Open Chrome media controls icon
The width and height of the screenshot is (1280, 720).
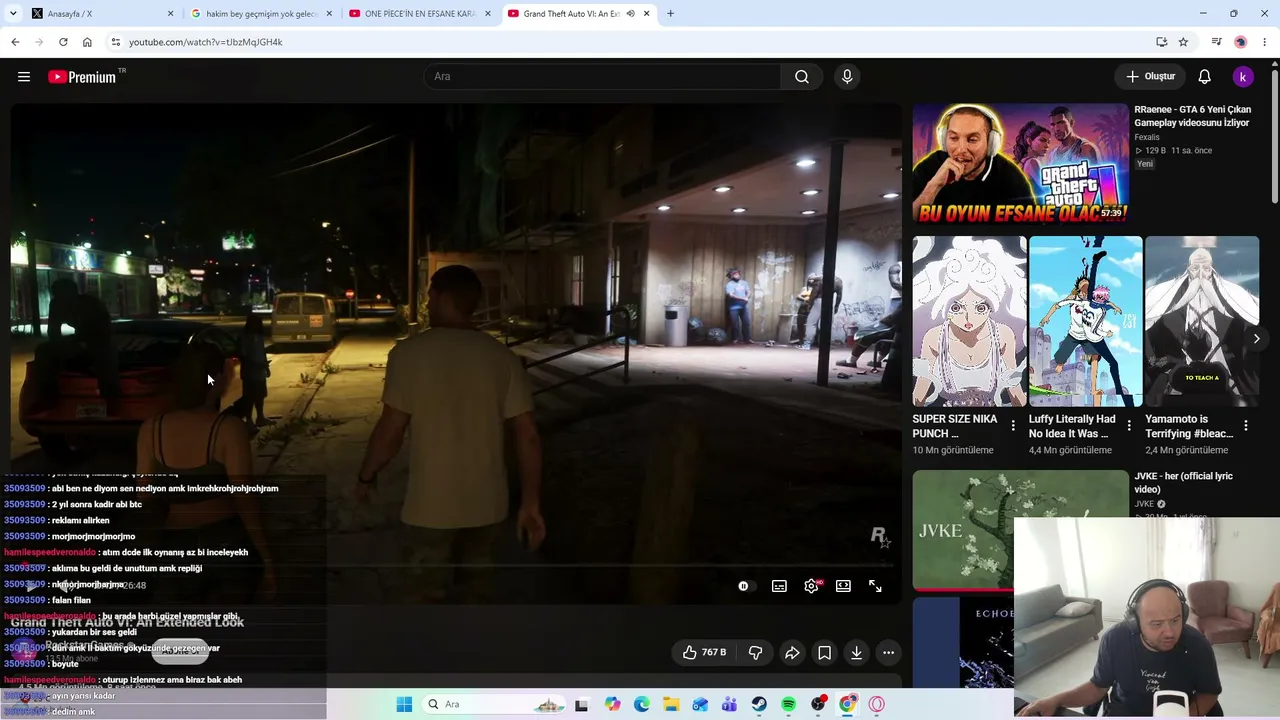[x=1216, y=42]
